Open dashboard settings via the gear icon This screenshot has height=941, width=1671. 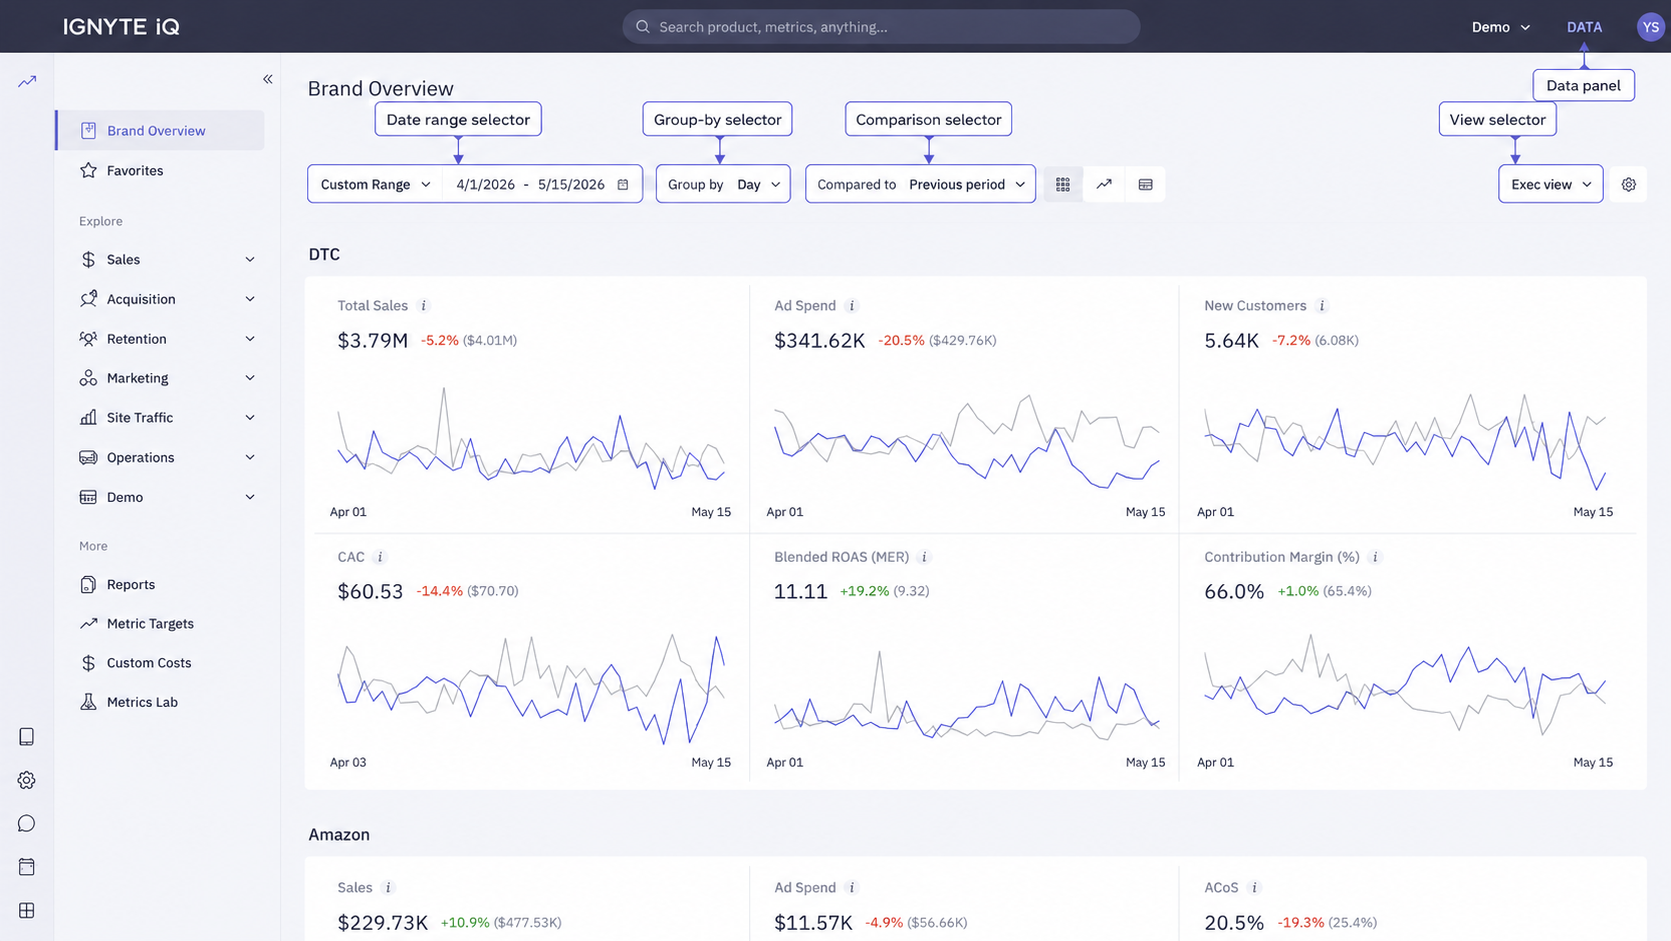click(1629, 184)
